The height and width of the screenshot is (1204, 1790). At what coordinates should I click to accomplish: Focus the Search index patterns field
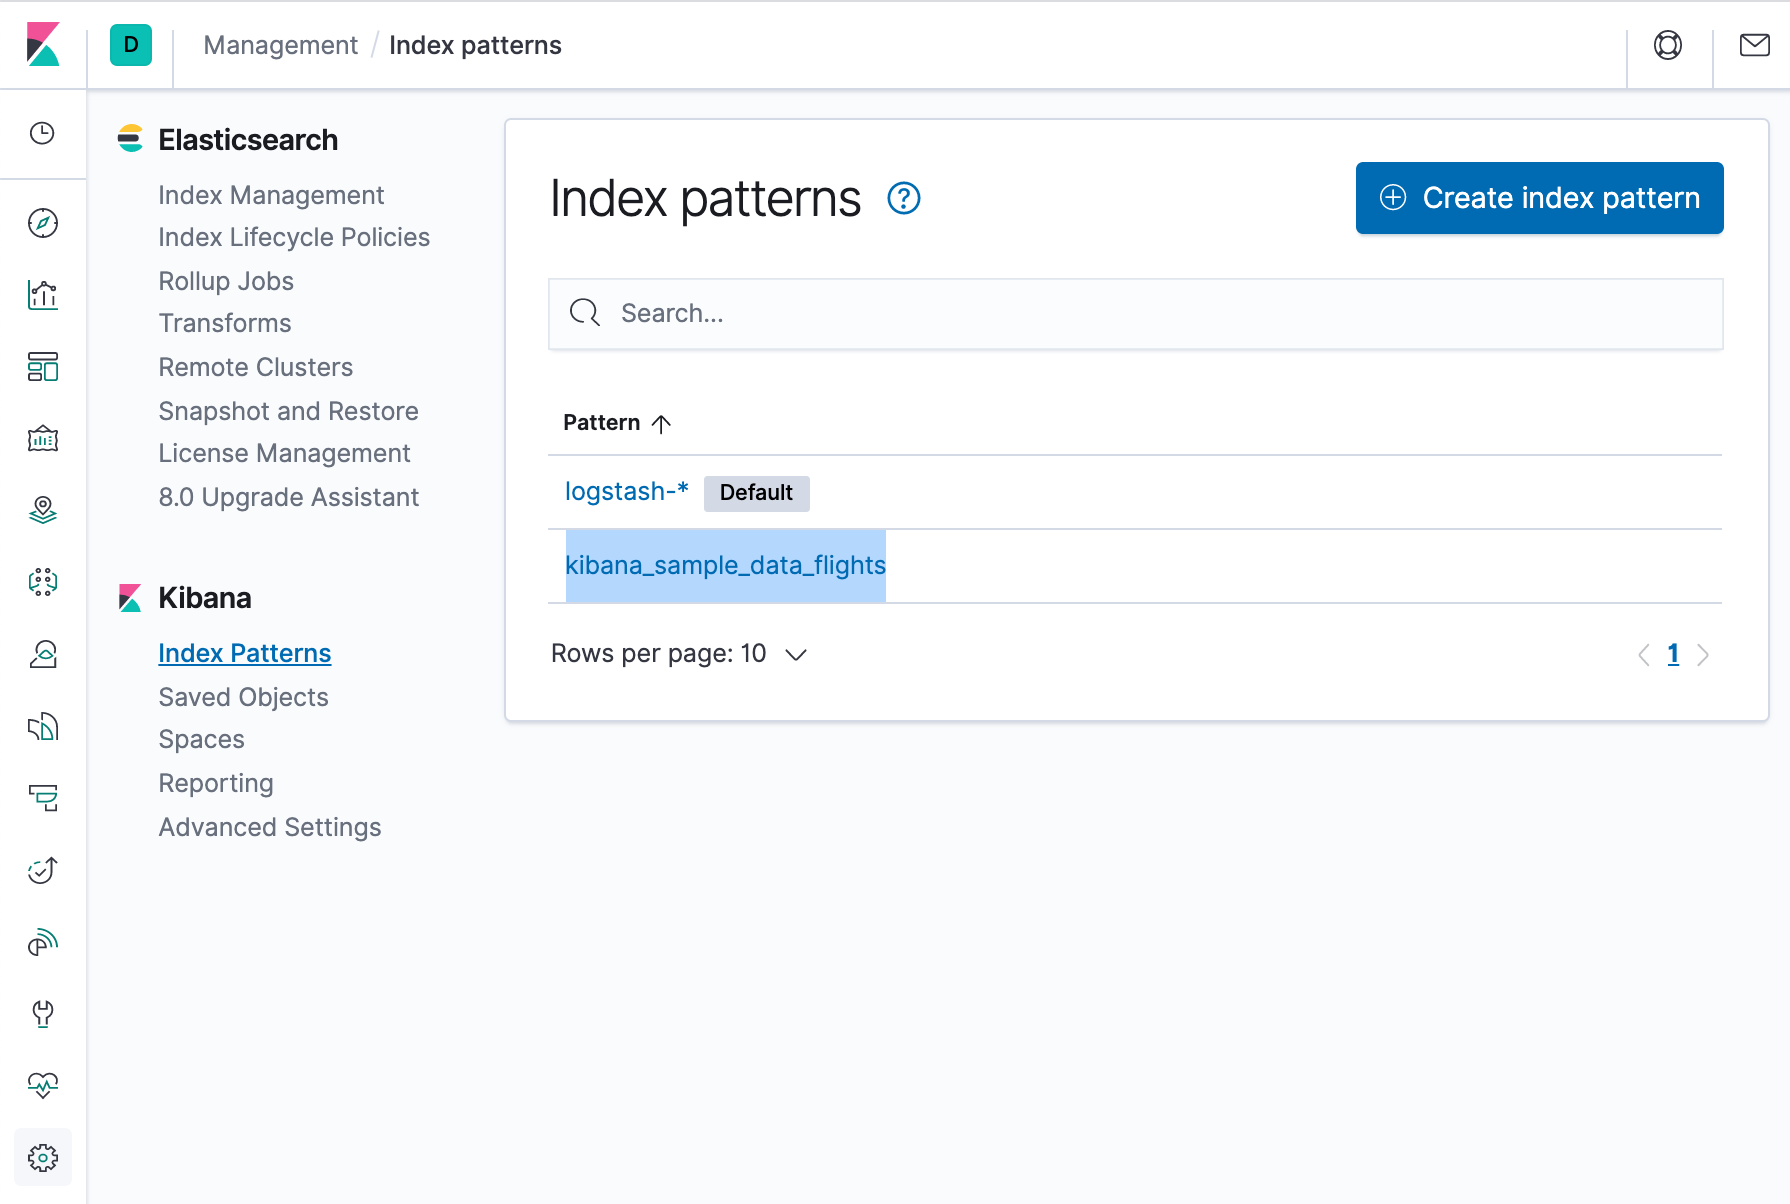[1135, 314]
